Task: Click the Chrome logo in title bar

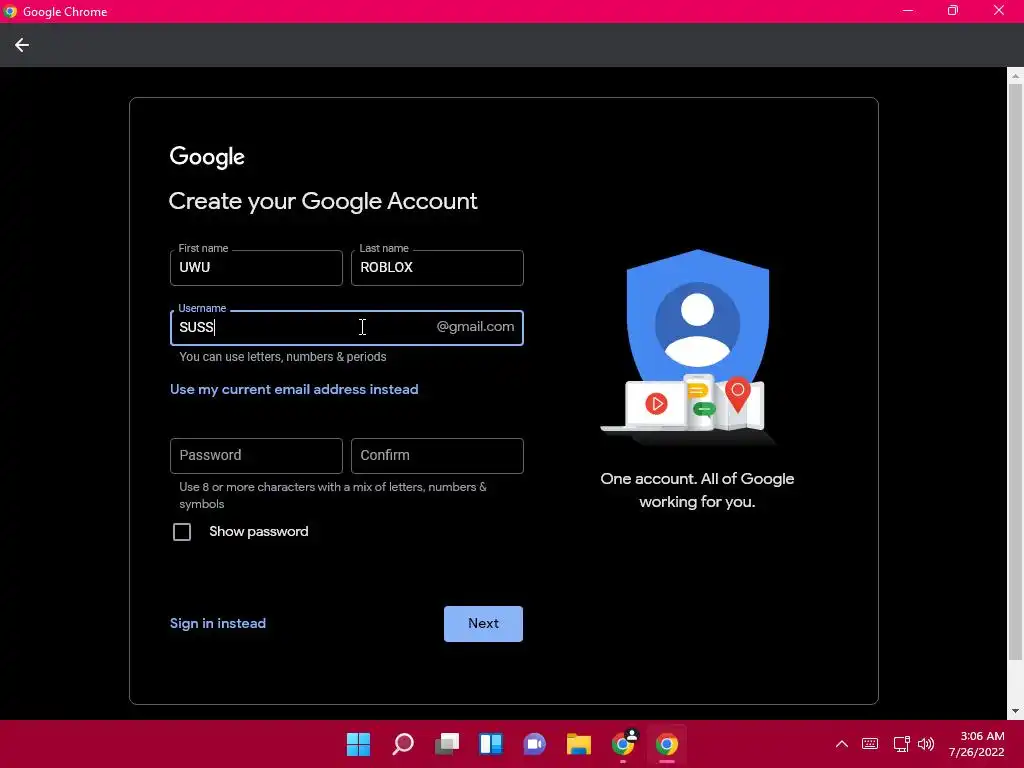Action: point(10,11)
